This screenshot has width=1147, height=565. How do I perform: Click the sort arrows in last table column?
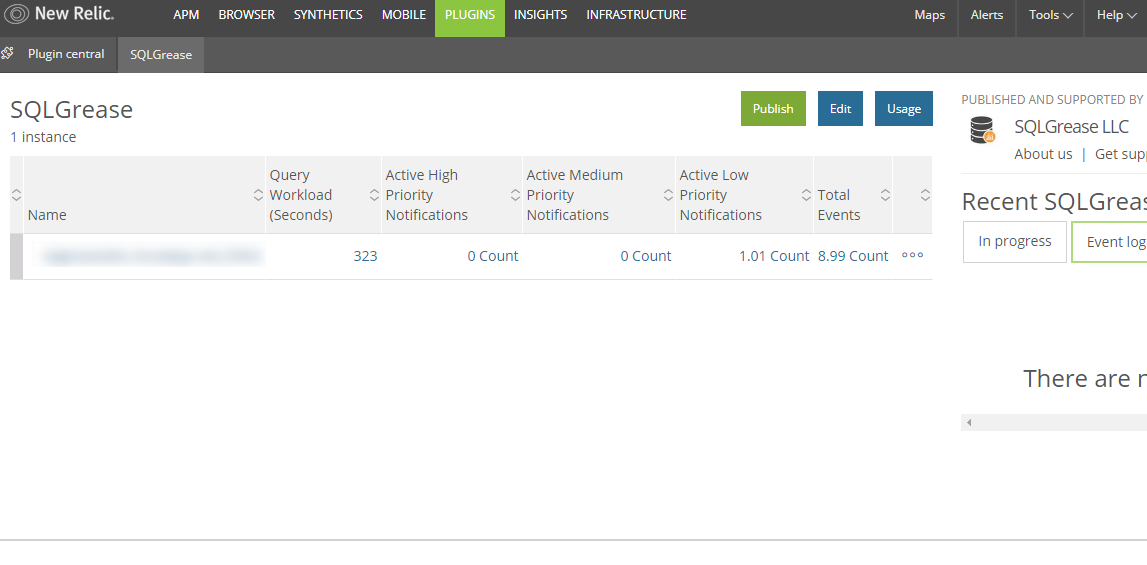tap(925, 195)
